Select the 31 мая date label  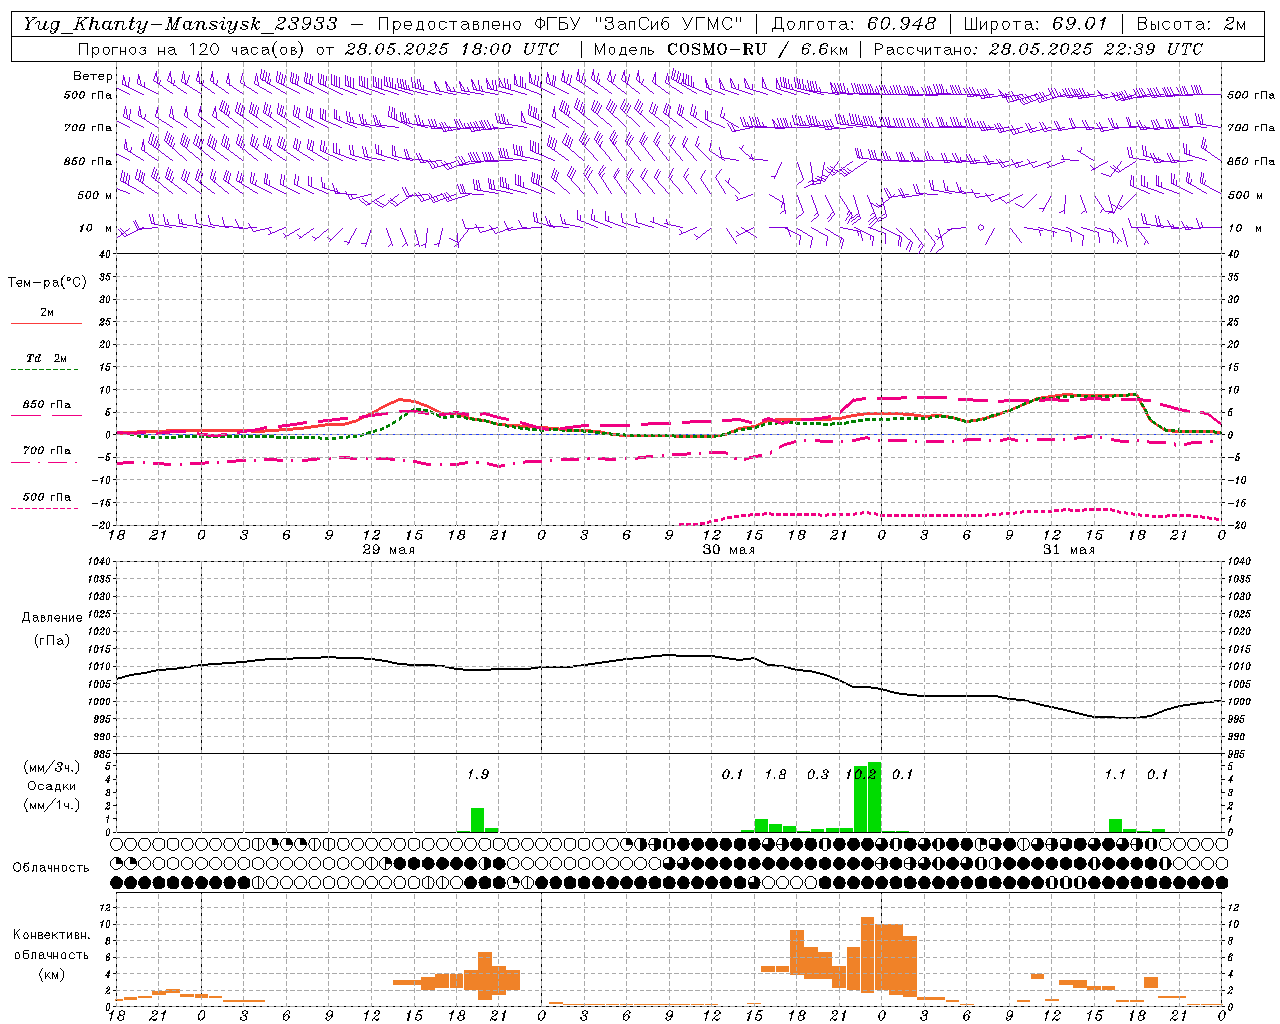pyautogui.click(x=1068, y=549)
